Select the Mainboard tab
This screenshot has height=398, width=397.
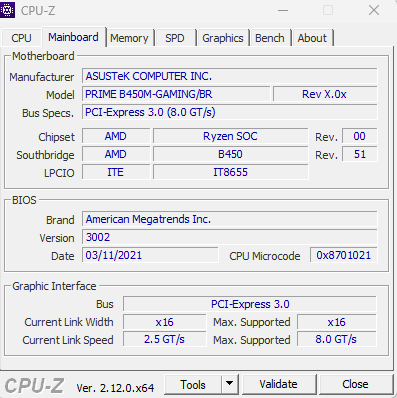click(x=73, y=37)
